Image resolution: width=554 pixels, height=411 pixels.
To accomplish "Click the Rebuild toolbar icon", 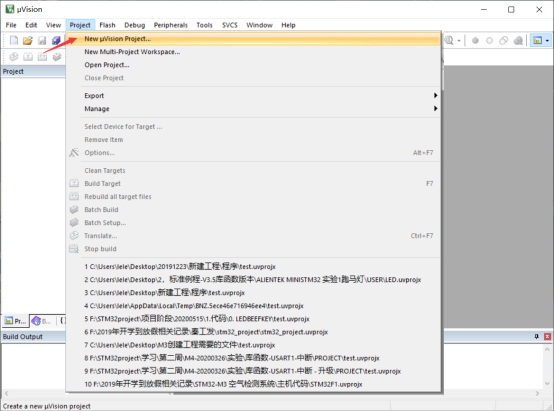I will coord(42,57).
